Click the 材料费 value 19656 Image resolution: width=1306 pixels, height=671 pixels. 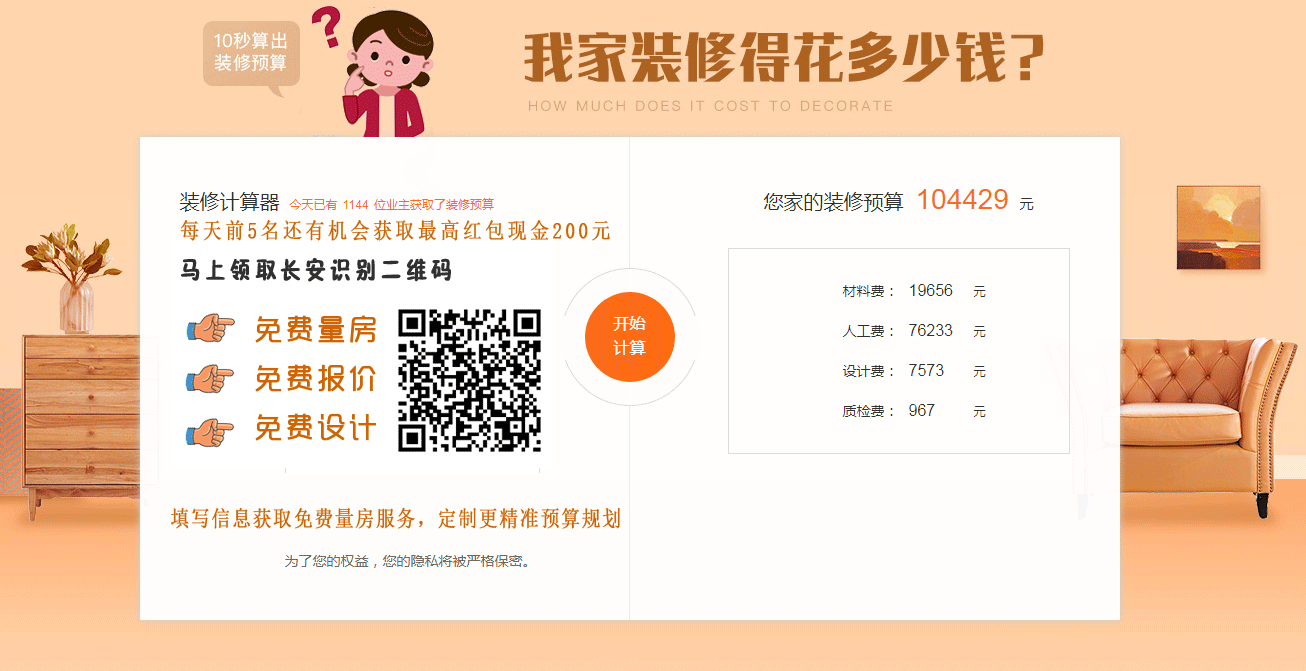(x=931, y=291)
